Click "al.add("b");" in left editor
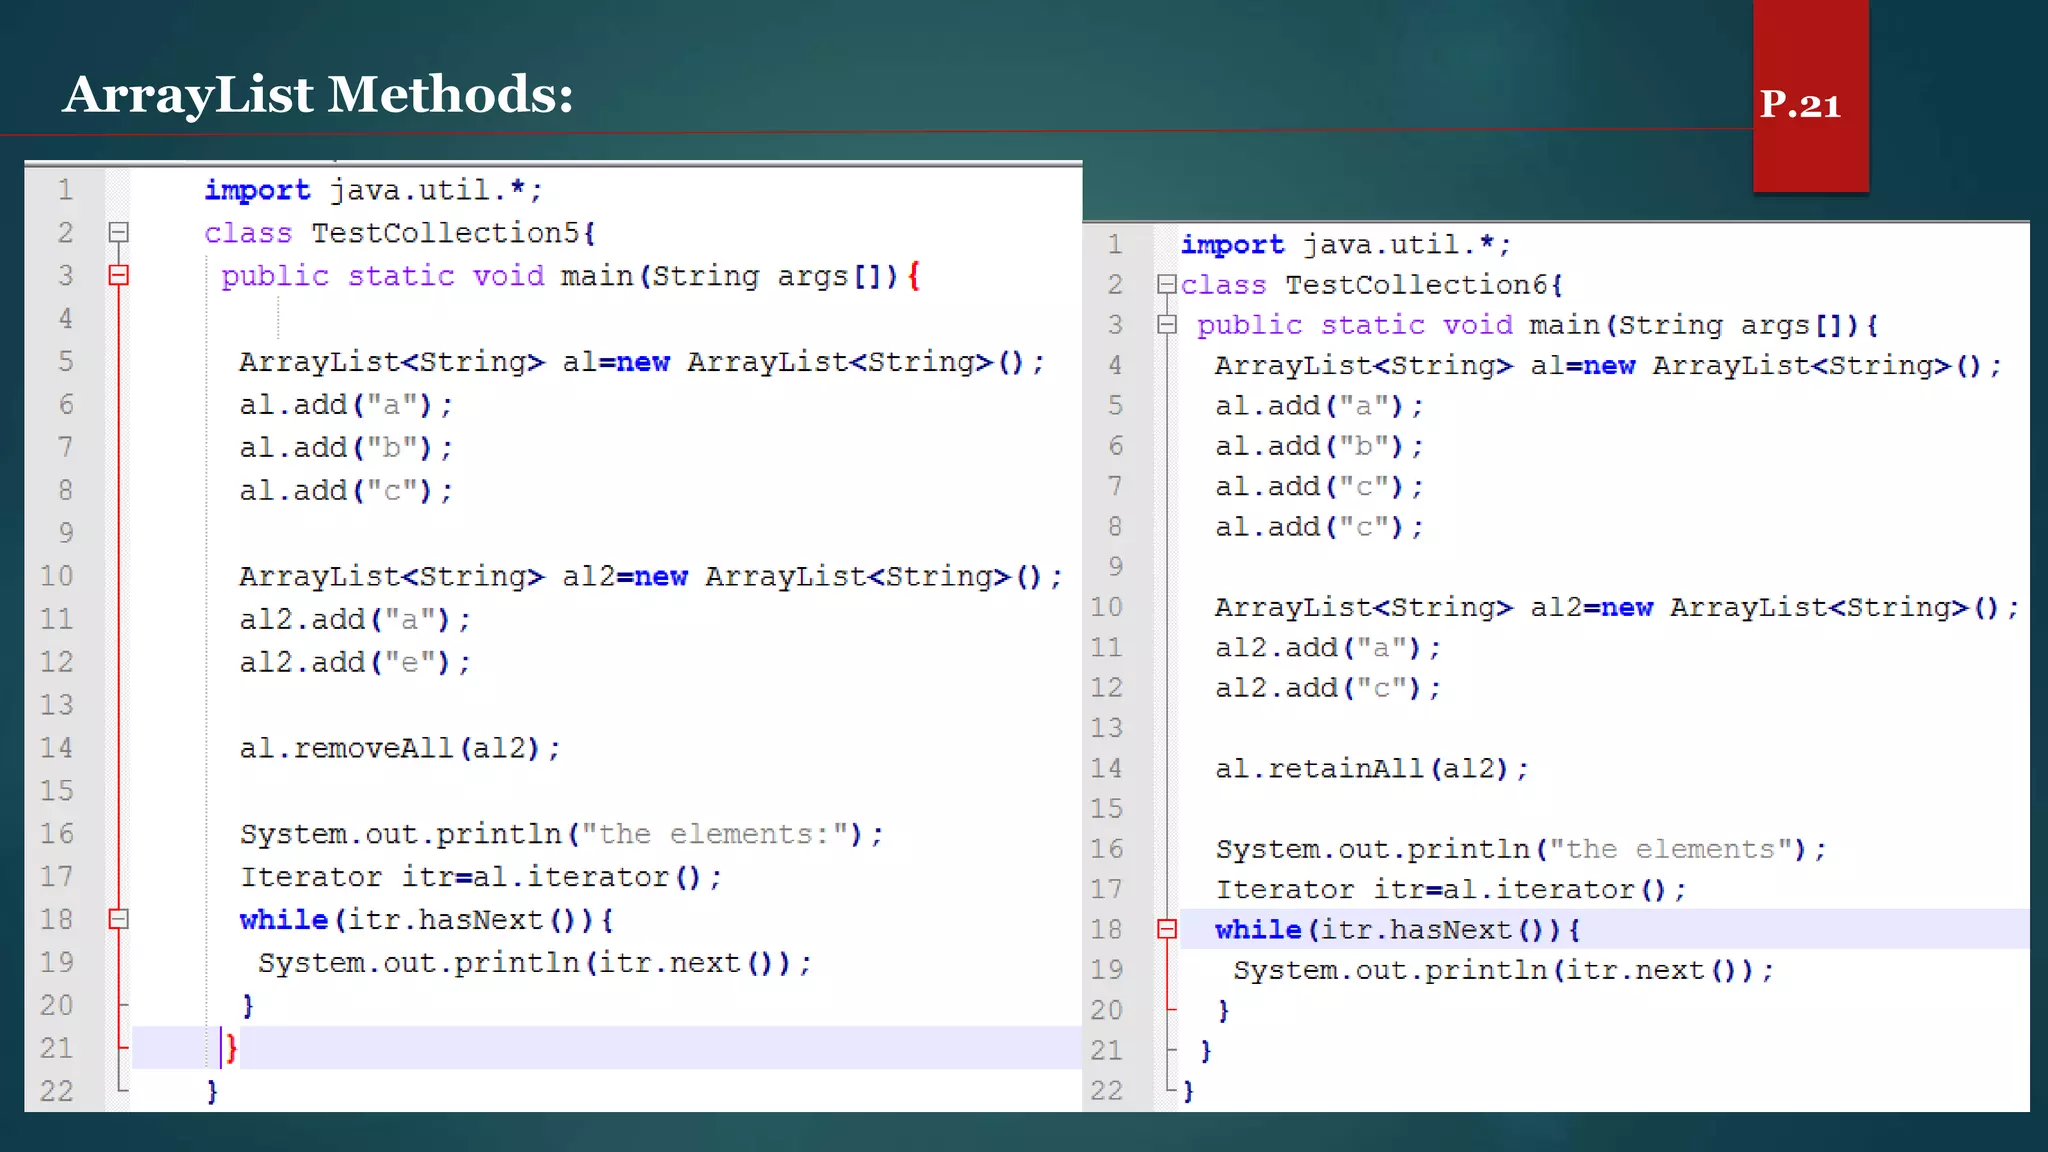Viewport: 2048px width, 1152px height. [x=346, y=447]
